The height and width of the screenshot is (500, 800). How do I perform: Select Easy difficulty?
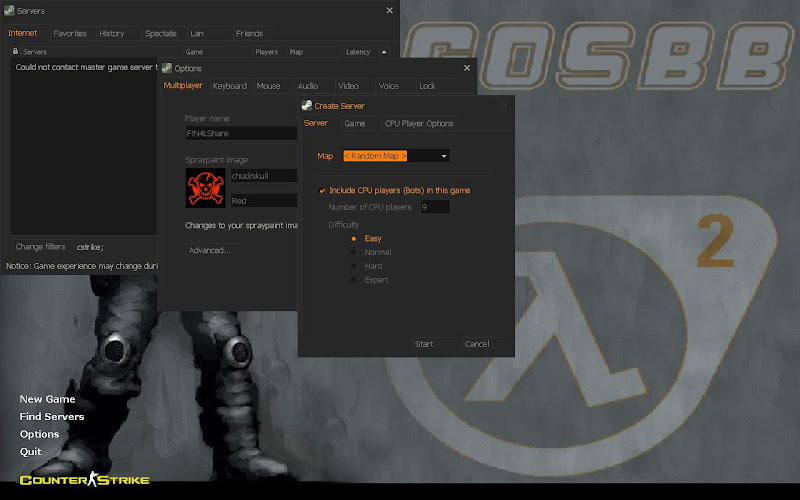coord(354,239)
